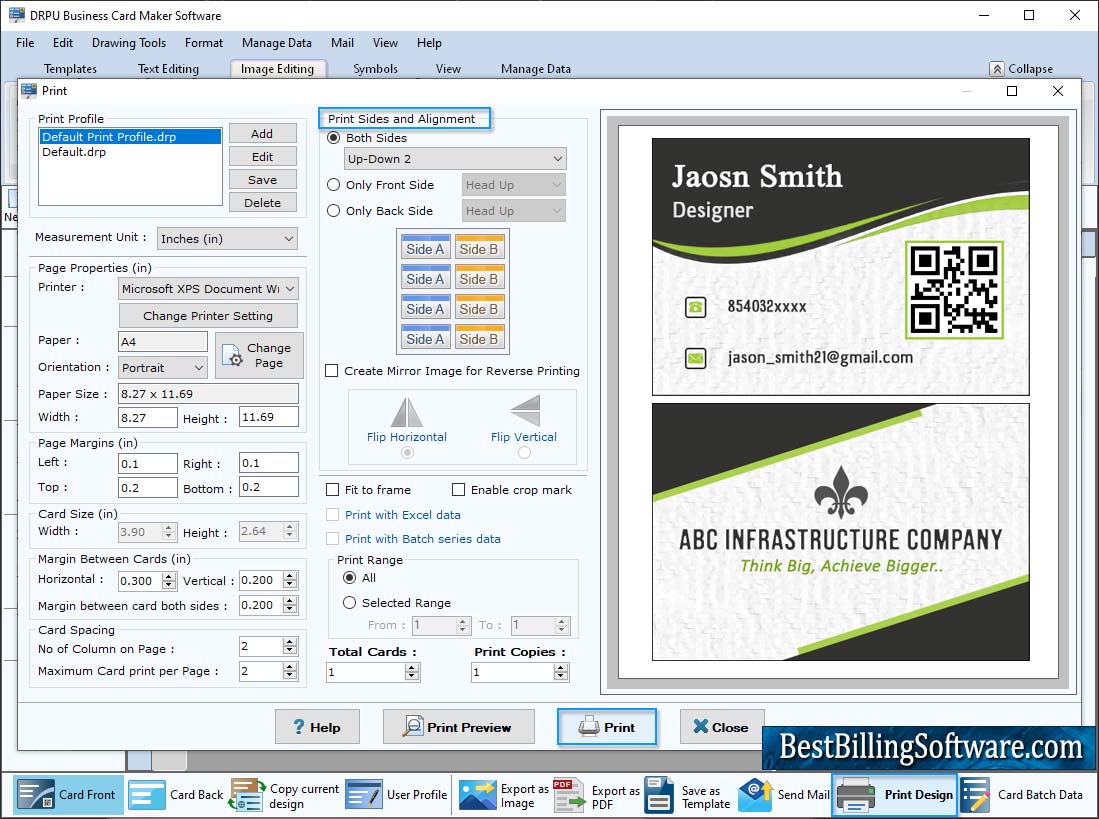Click Delete print profile button

[x=262, y=203]
